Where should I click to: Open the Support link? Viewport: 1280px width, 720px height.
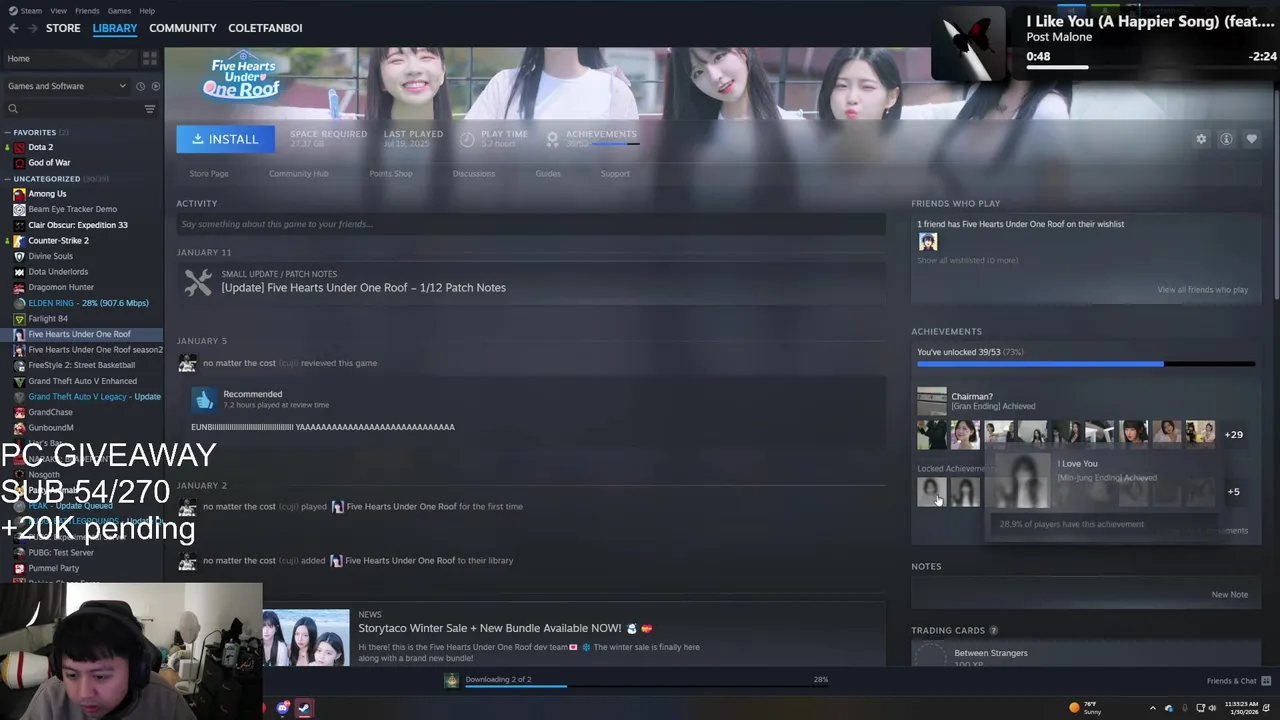click(x=615, y=174)
